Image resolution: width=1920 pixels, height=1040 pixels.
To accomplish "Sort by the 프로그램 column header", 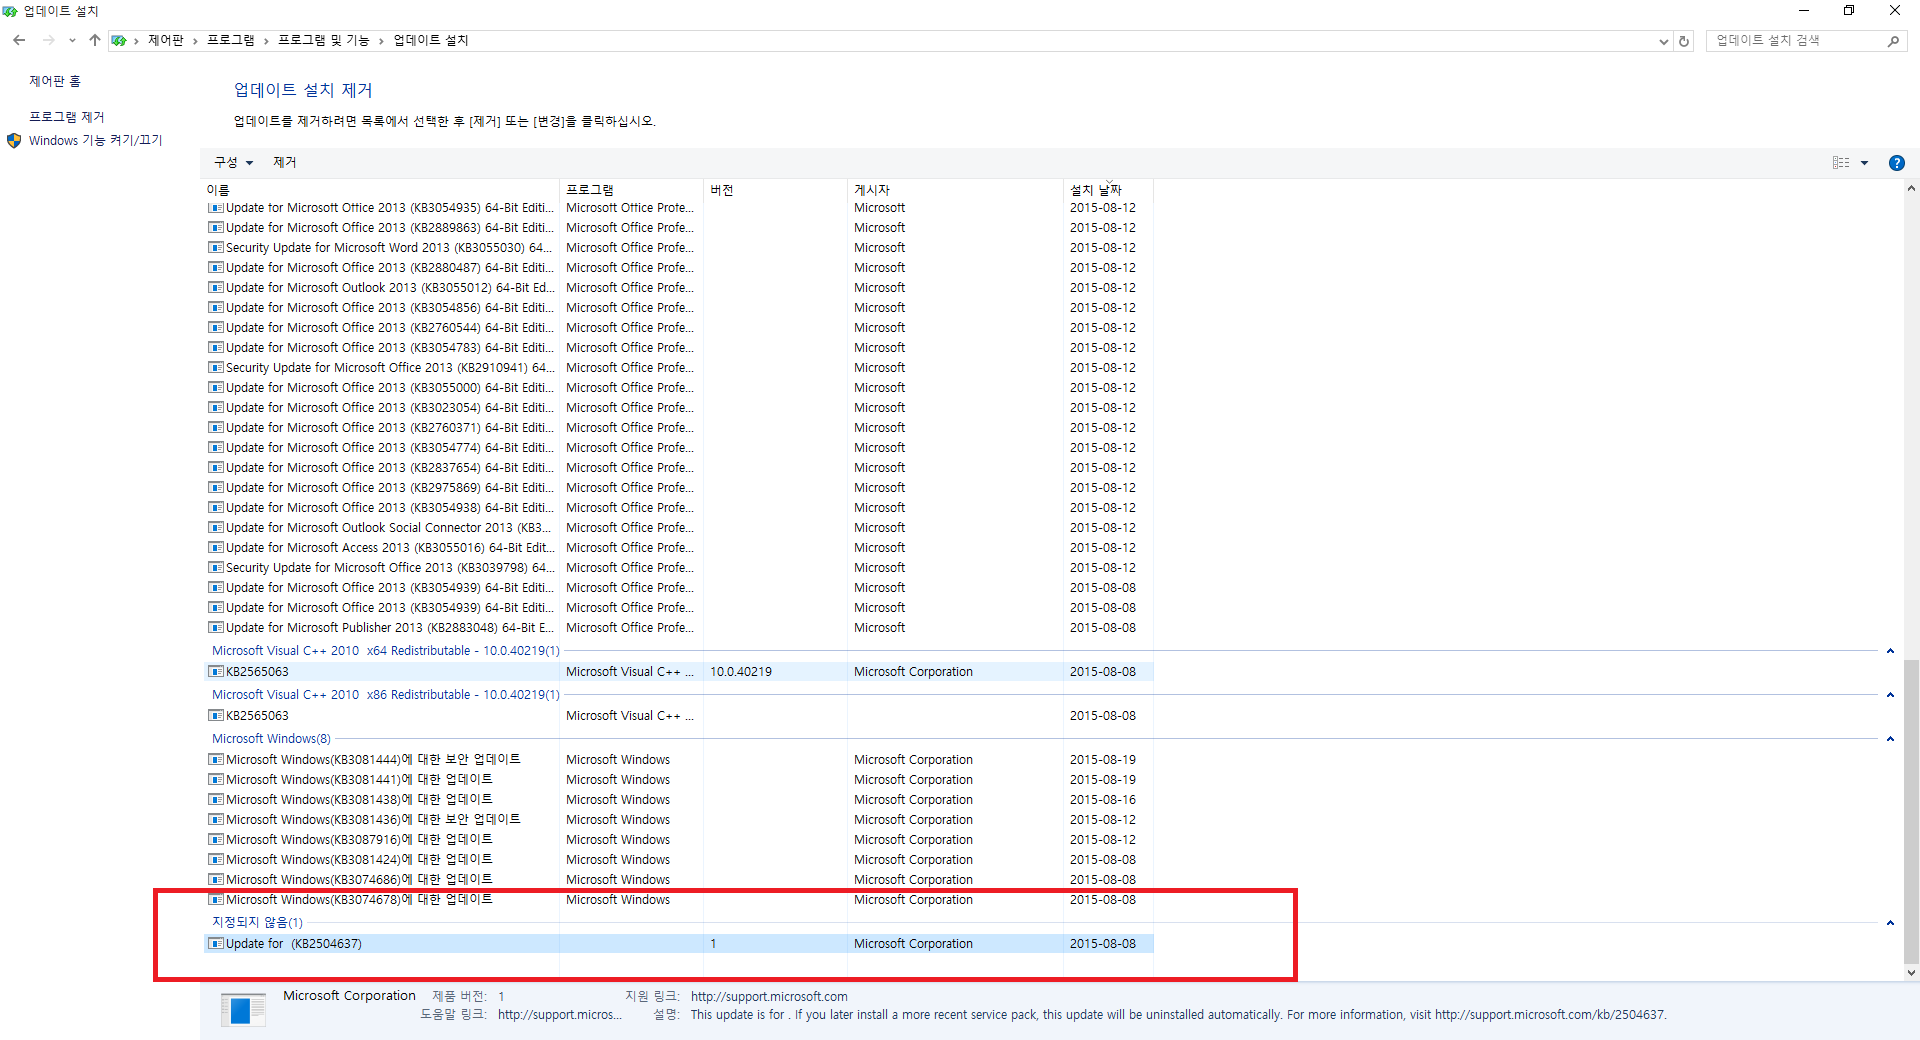I will click(x=631, y=190).
